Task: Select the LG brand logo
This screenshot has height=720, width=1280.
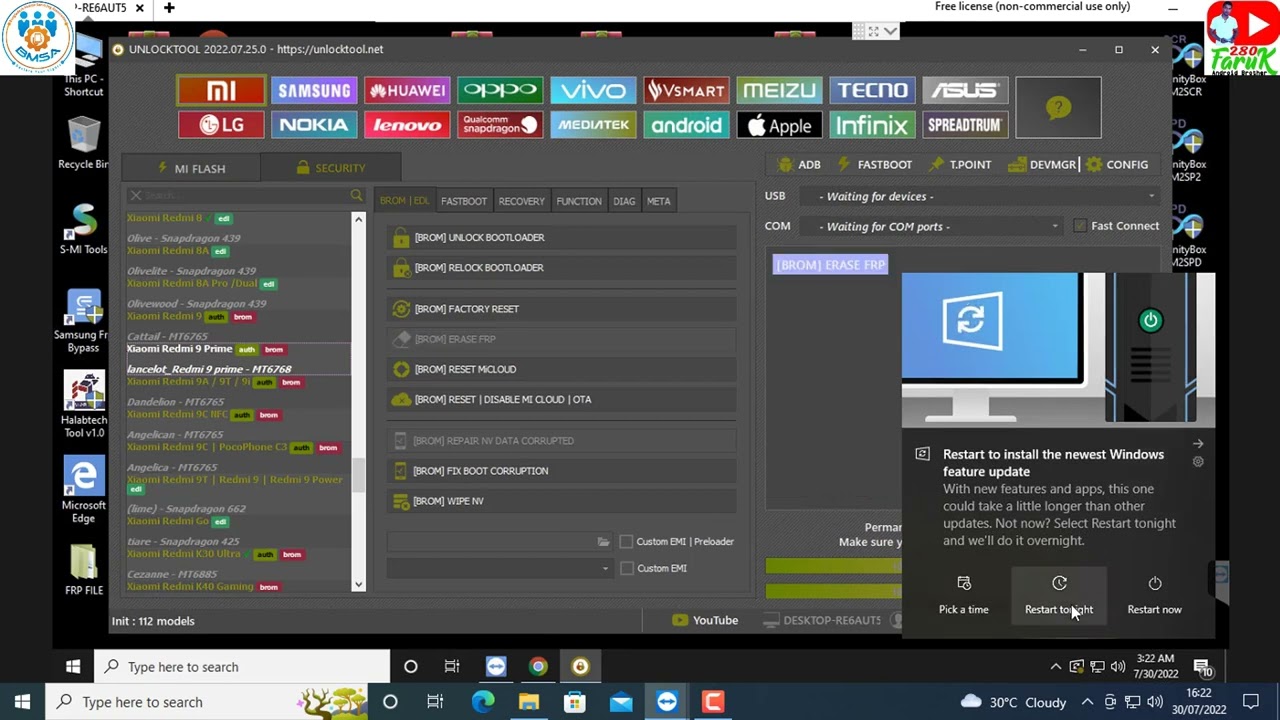Action: pyautogui.click(x=221, y=125)
